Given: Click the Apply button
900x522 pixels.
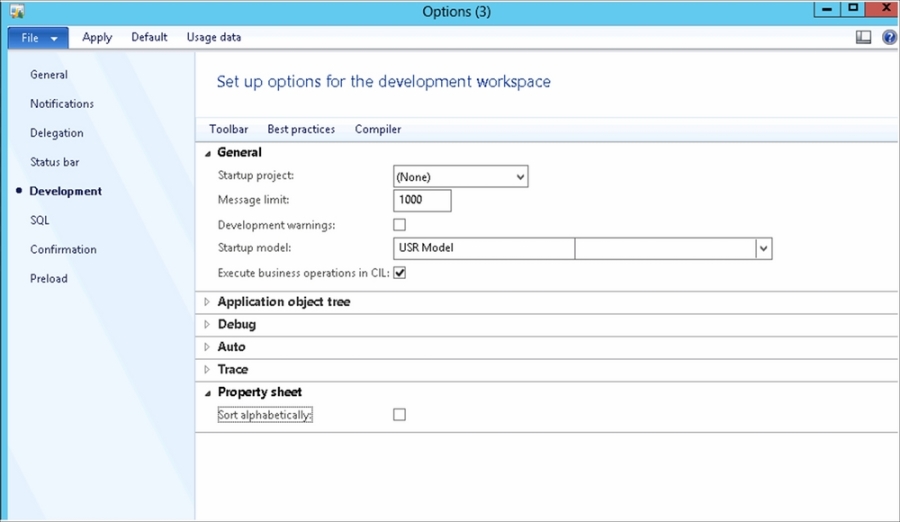Looking at the screenshot, I should tap(97, 37).
